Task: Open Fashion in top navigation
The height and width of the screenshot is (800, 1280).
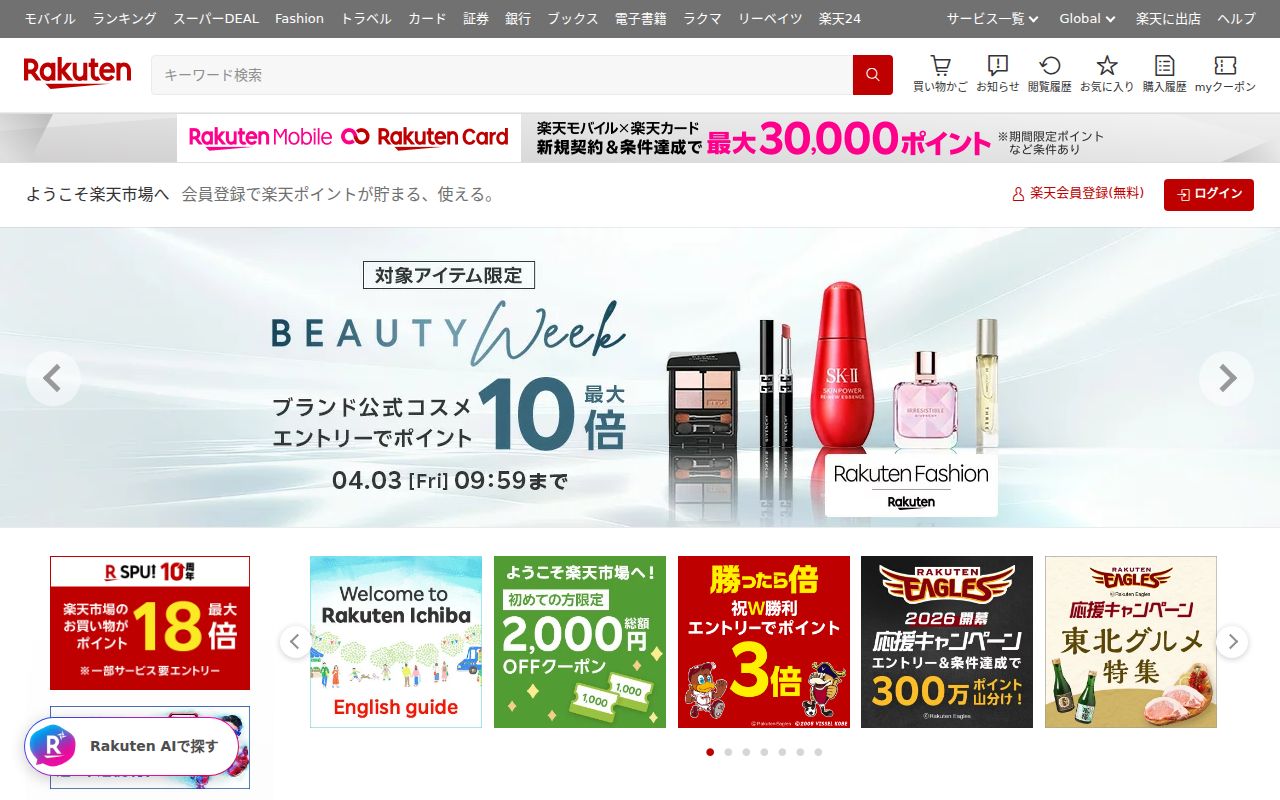Action: tap(300, 19)
